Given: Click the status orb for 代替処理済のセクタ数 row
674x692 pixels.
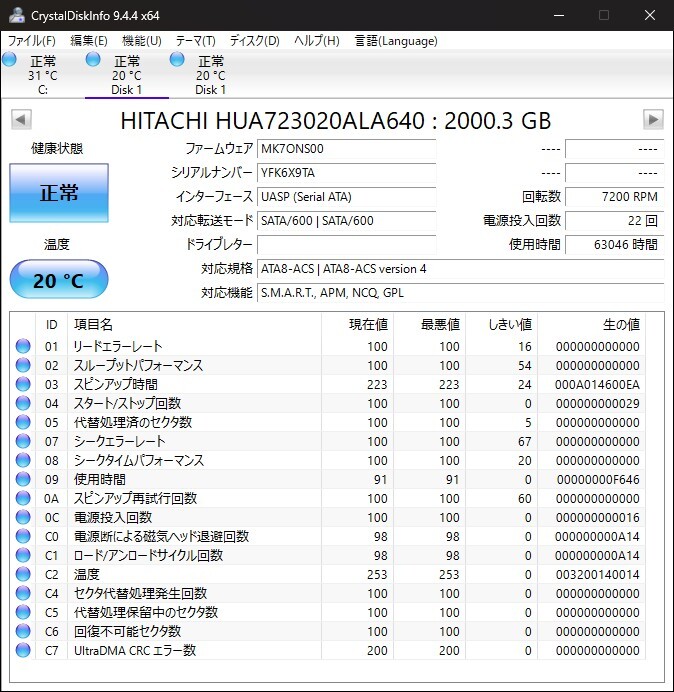Looking at the screenshot, I should tap(23, 422).
